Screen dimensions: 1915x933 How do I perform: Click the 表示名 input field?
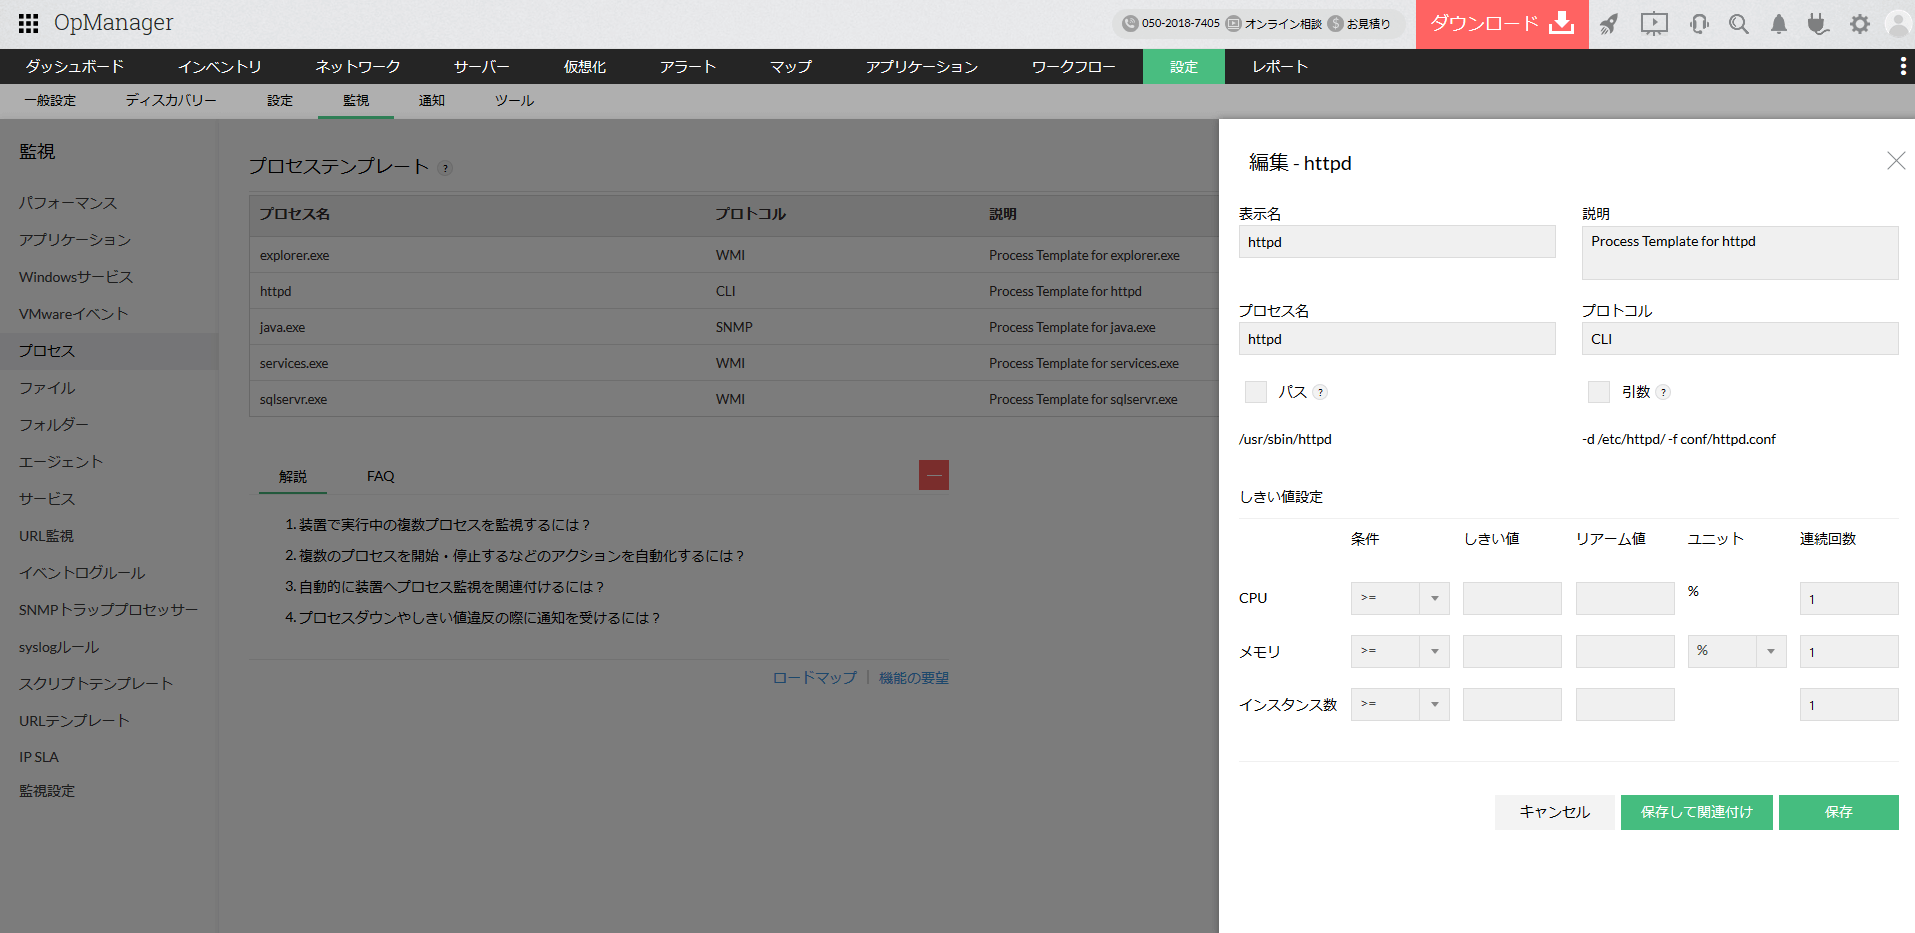(1397, 242)
